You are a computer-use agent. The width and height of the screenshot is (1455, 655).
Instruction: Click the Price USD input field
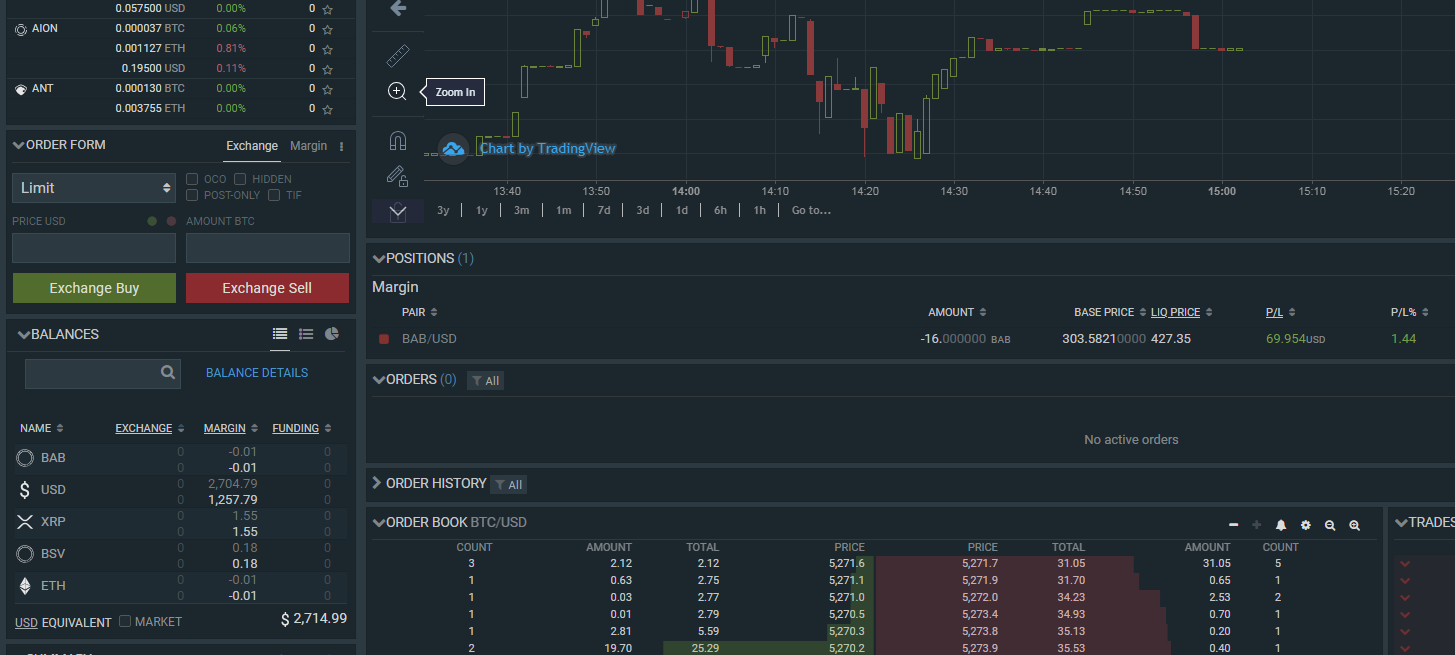[94, 248]
